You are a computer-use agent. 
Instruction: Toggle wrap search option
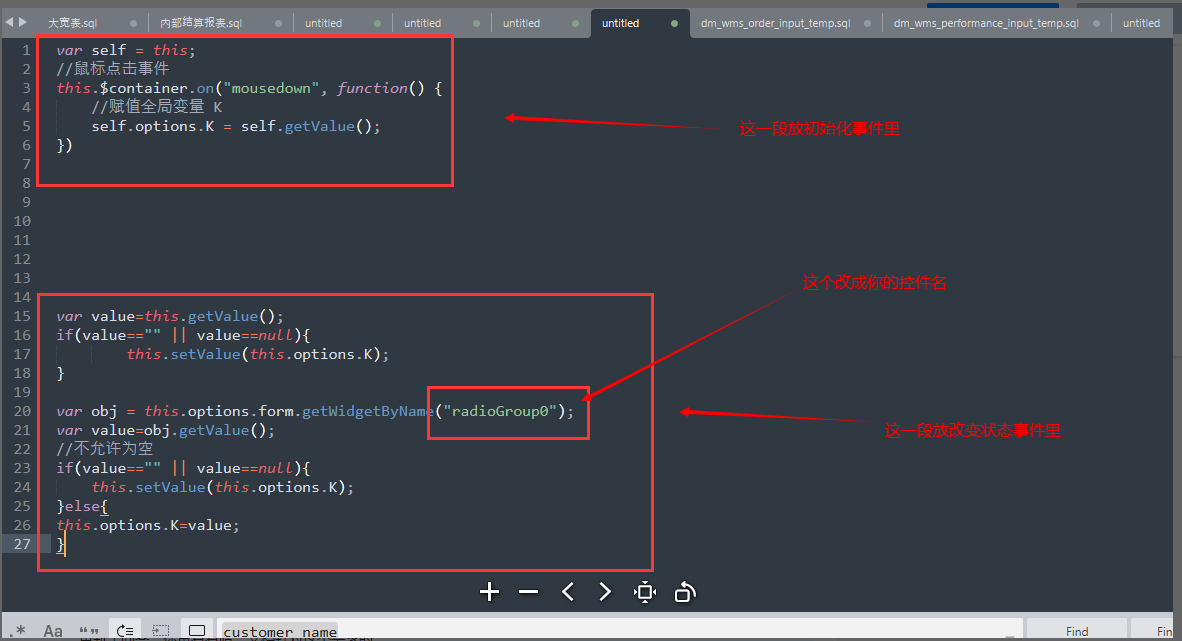coord(125,631)
